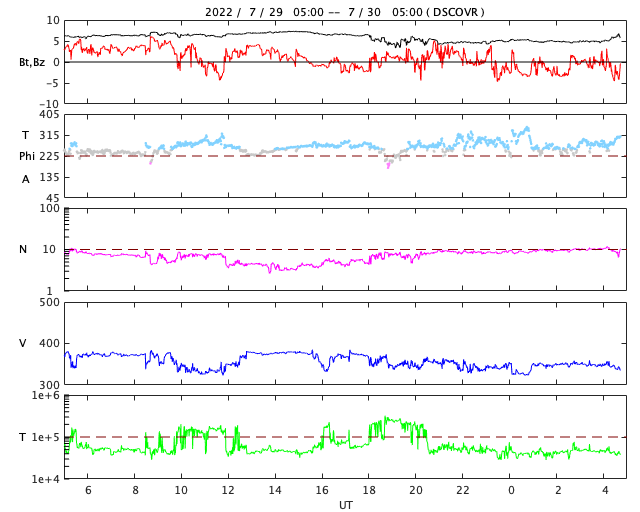Click the -10 value on the Bt,Bz axis

pyautogui.click(x=49, y=103)
